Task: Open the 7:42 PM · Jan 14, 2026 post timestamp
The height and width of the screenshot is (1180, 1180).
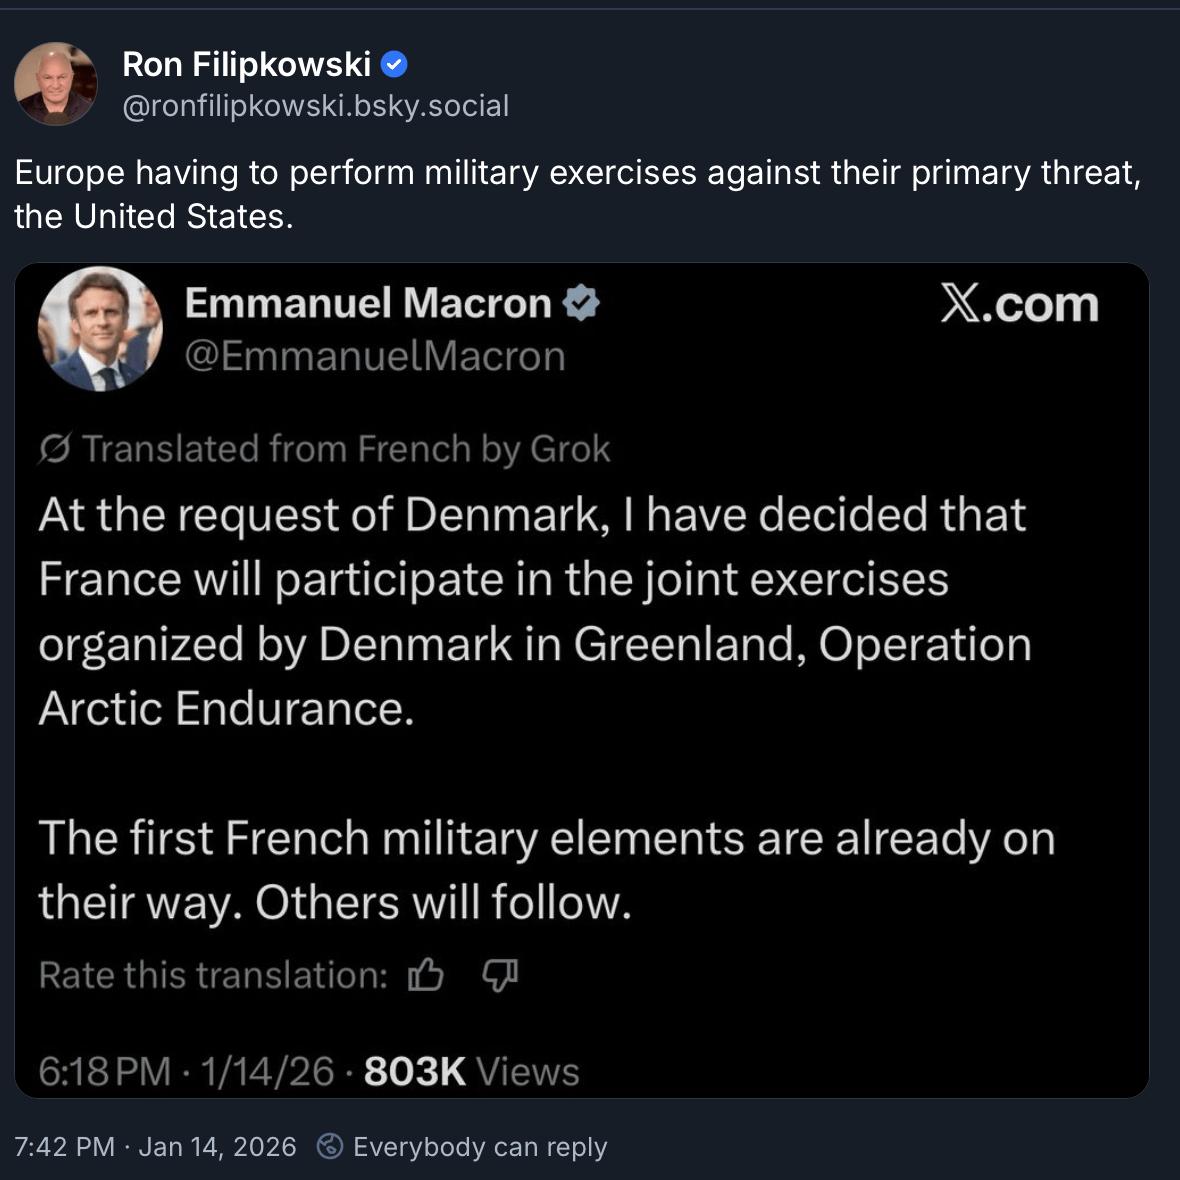Action: click(155, 1147)
